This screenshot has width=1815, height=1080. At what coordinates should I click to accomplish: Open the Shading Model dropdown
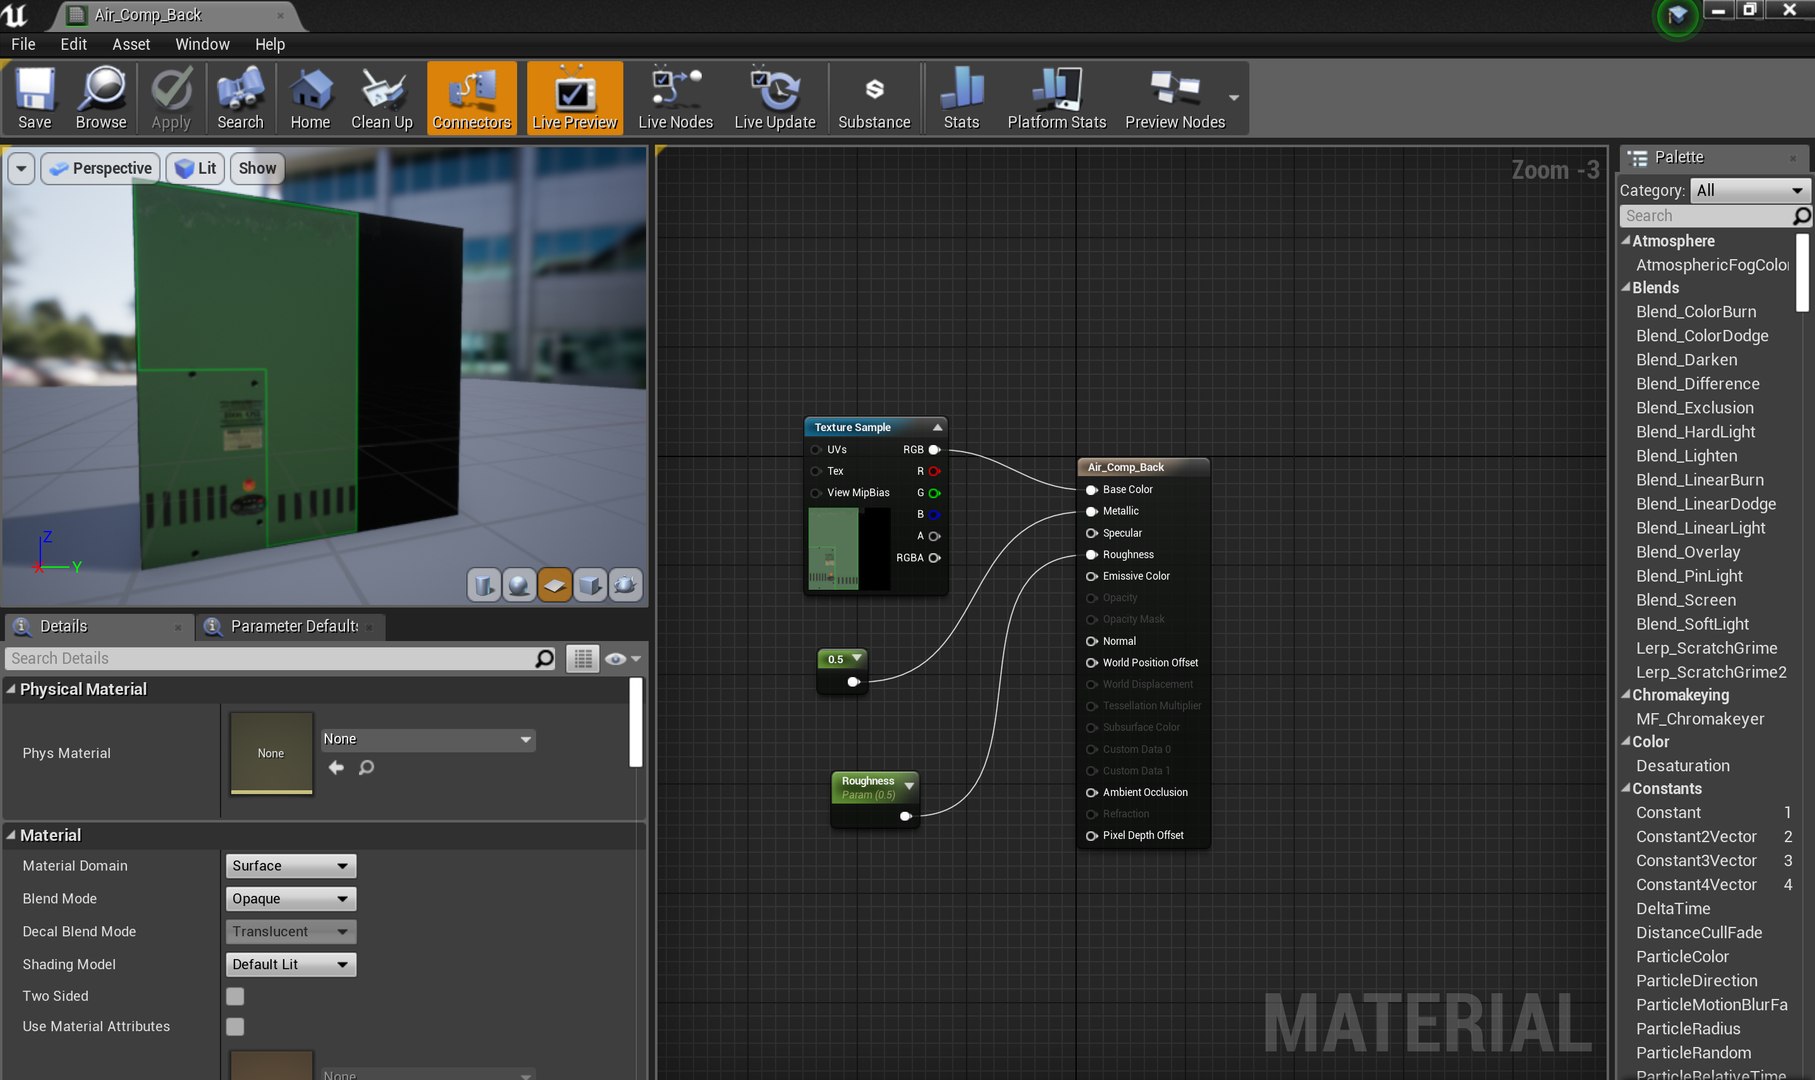[290, 965]
